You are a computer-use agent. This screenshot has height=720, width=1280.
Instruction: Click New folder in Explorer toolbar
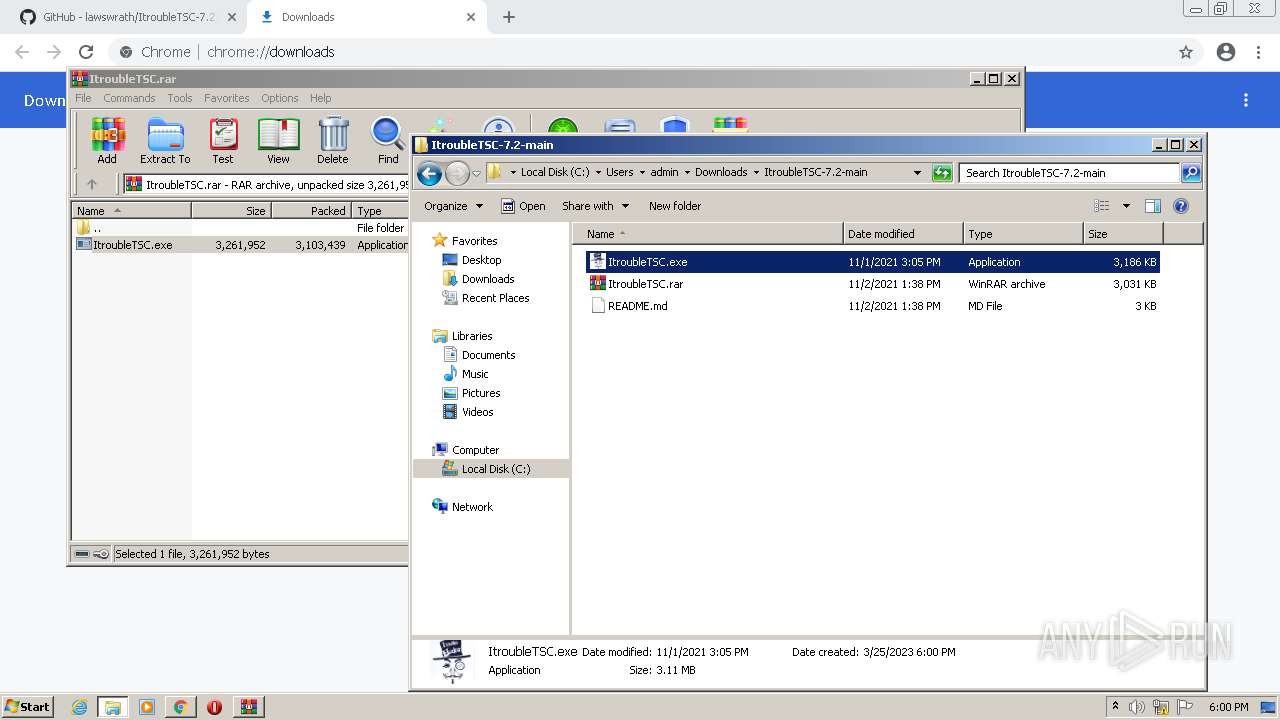point(675,206)
